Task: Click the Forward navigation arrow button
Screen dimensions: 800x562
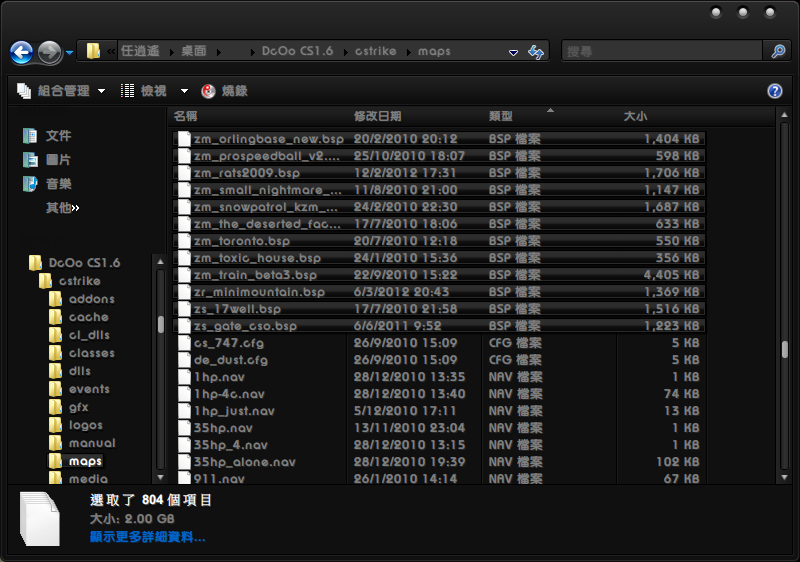Action: 49,51
